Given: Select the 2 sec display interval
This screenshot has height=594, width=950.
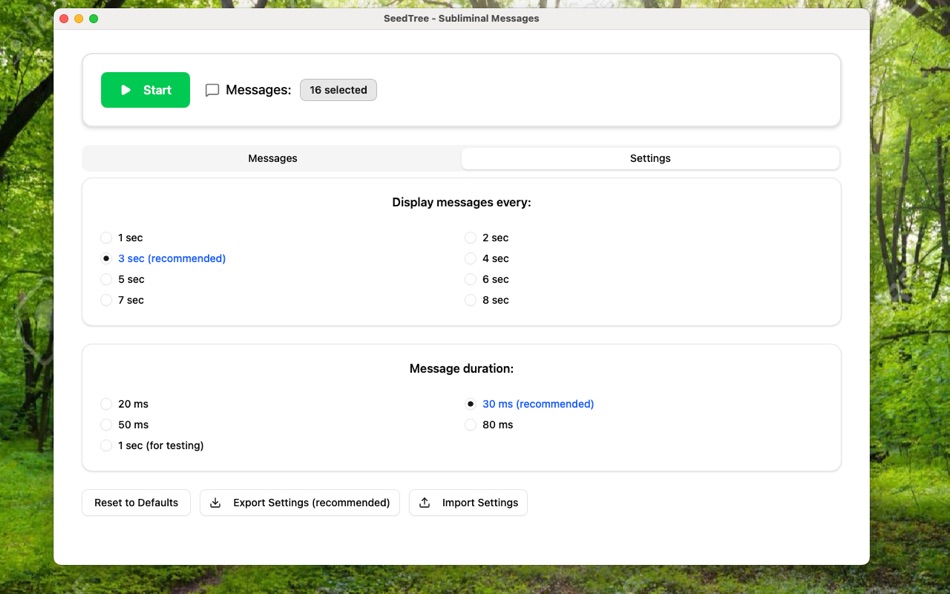Looking at the screenshot, I should [x=470, y=238].
